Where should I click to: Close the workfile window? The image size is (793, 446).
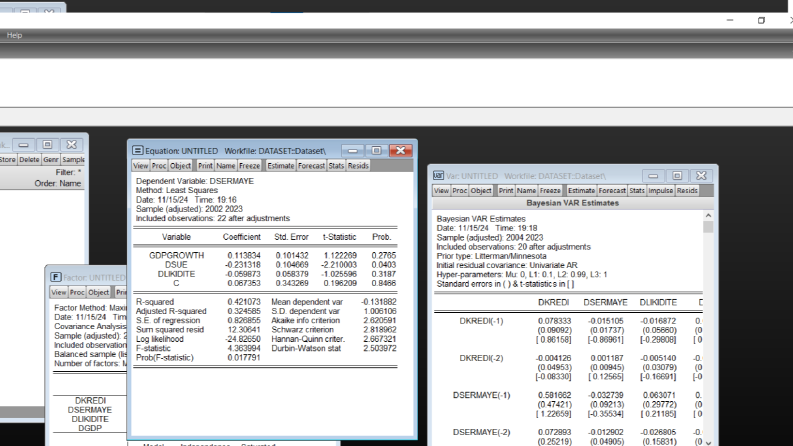[71, 145]
